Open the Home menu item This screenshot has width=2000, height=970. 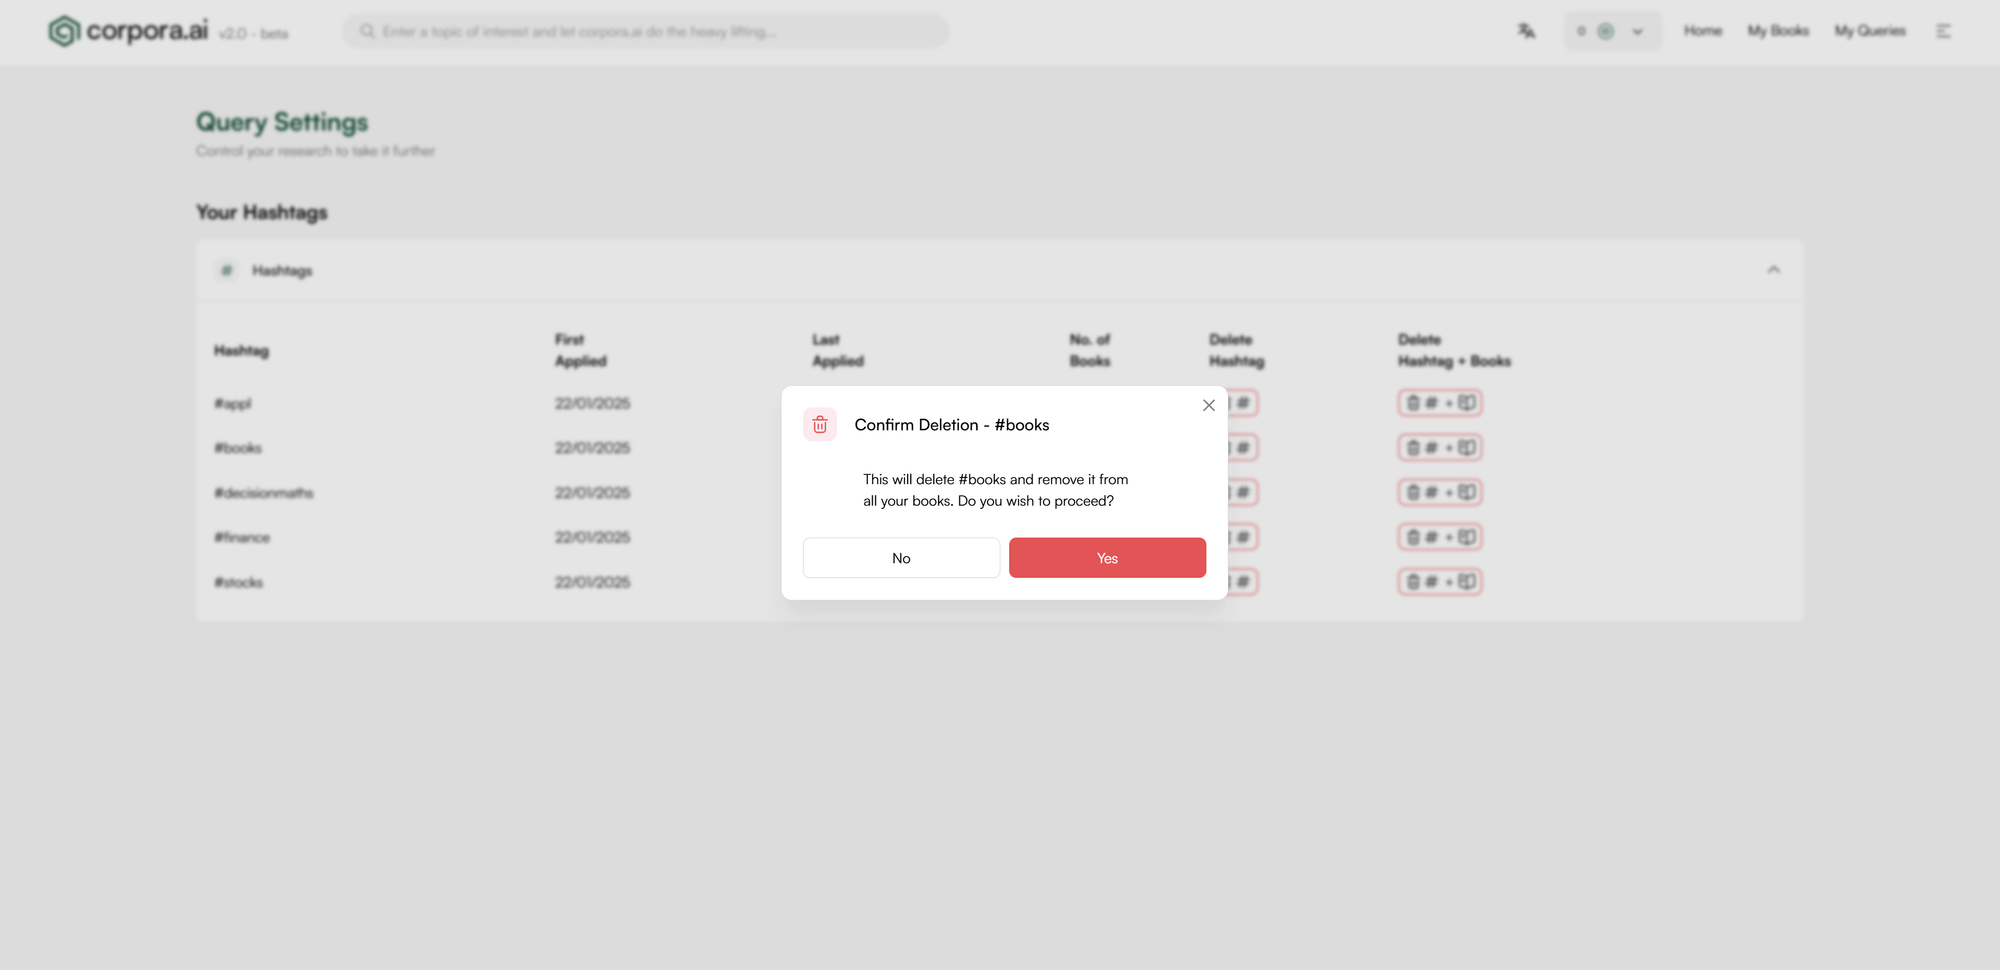tap(1702, 31)
